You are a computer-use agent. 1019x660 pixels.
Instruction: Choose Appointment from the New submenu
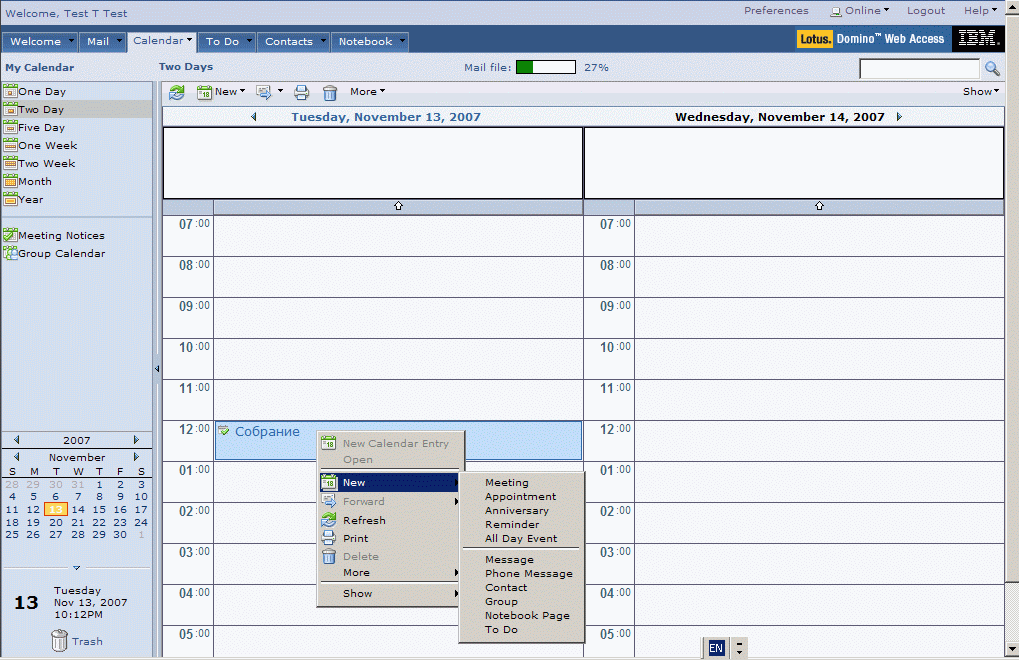tap(520, 496)
